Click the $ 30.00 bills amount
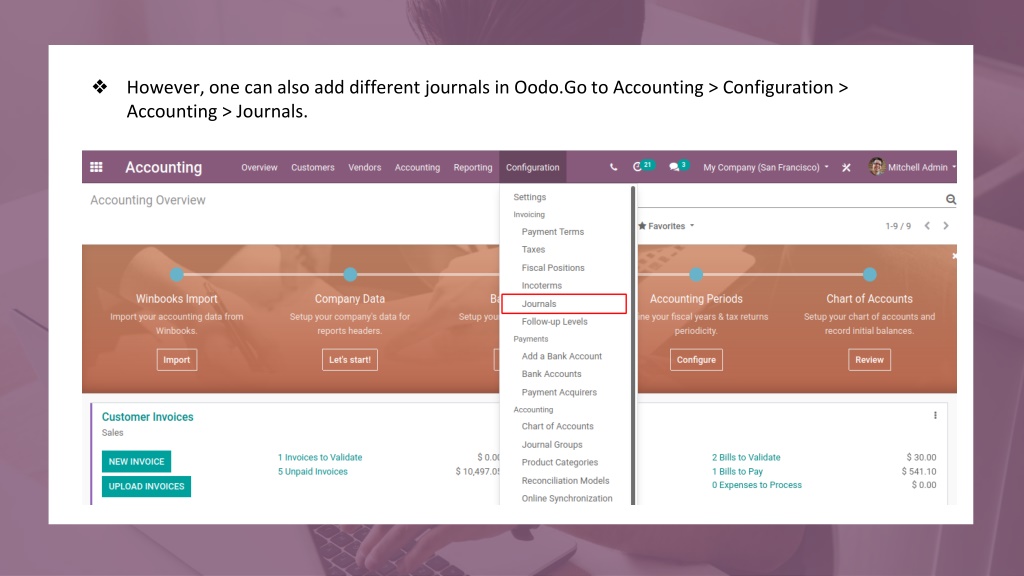 (921, 457)
